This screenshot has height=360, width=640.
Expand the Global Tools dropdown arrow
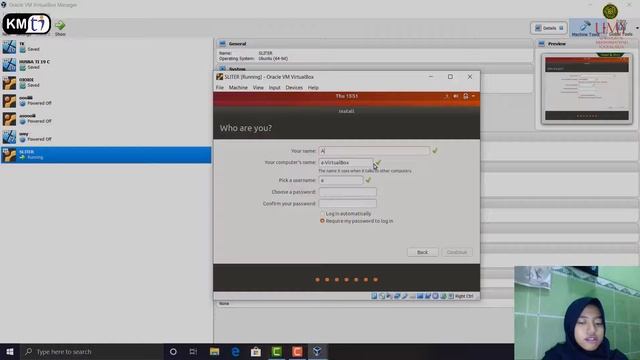click(637, 28)
